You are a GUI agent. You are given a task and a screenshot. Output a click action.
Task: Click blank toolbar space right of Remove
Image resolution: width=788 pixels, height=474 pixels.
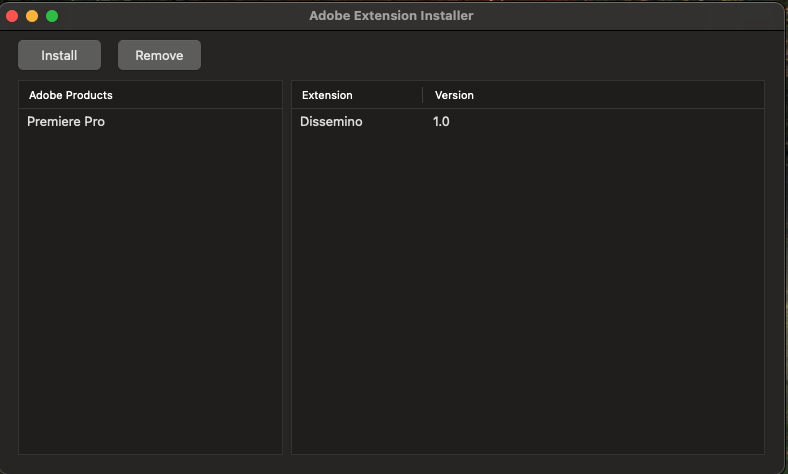click(480, 55)
